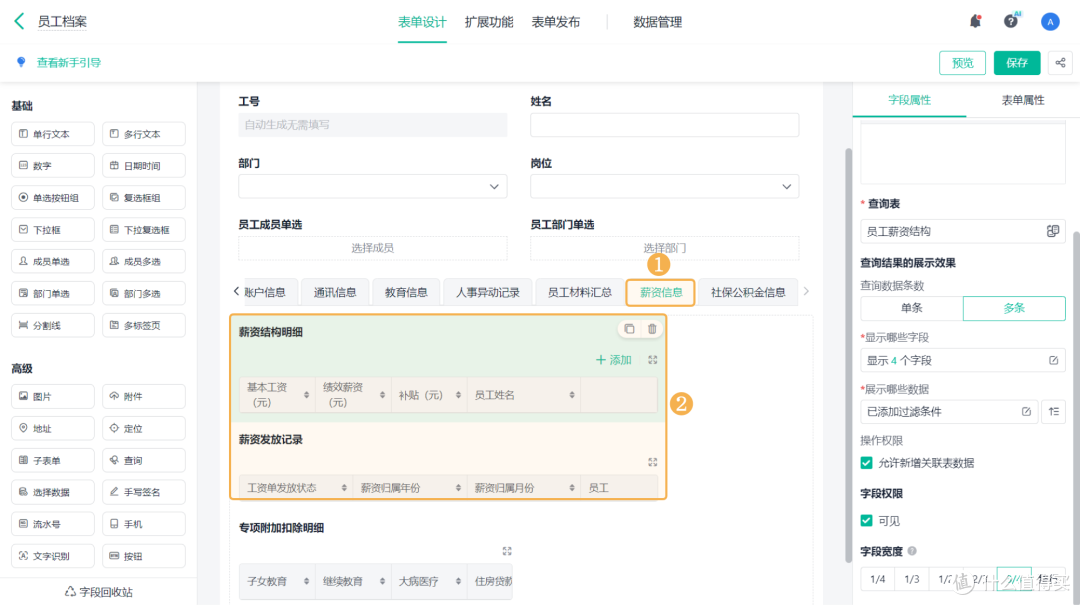The image size is (1080, 605).
Task: Add a 手写签名 field
Action: [144, 492]
